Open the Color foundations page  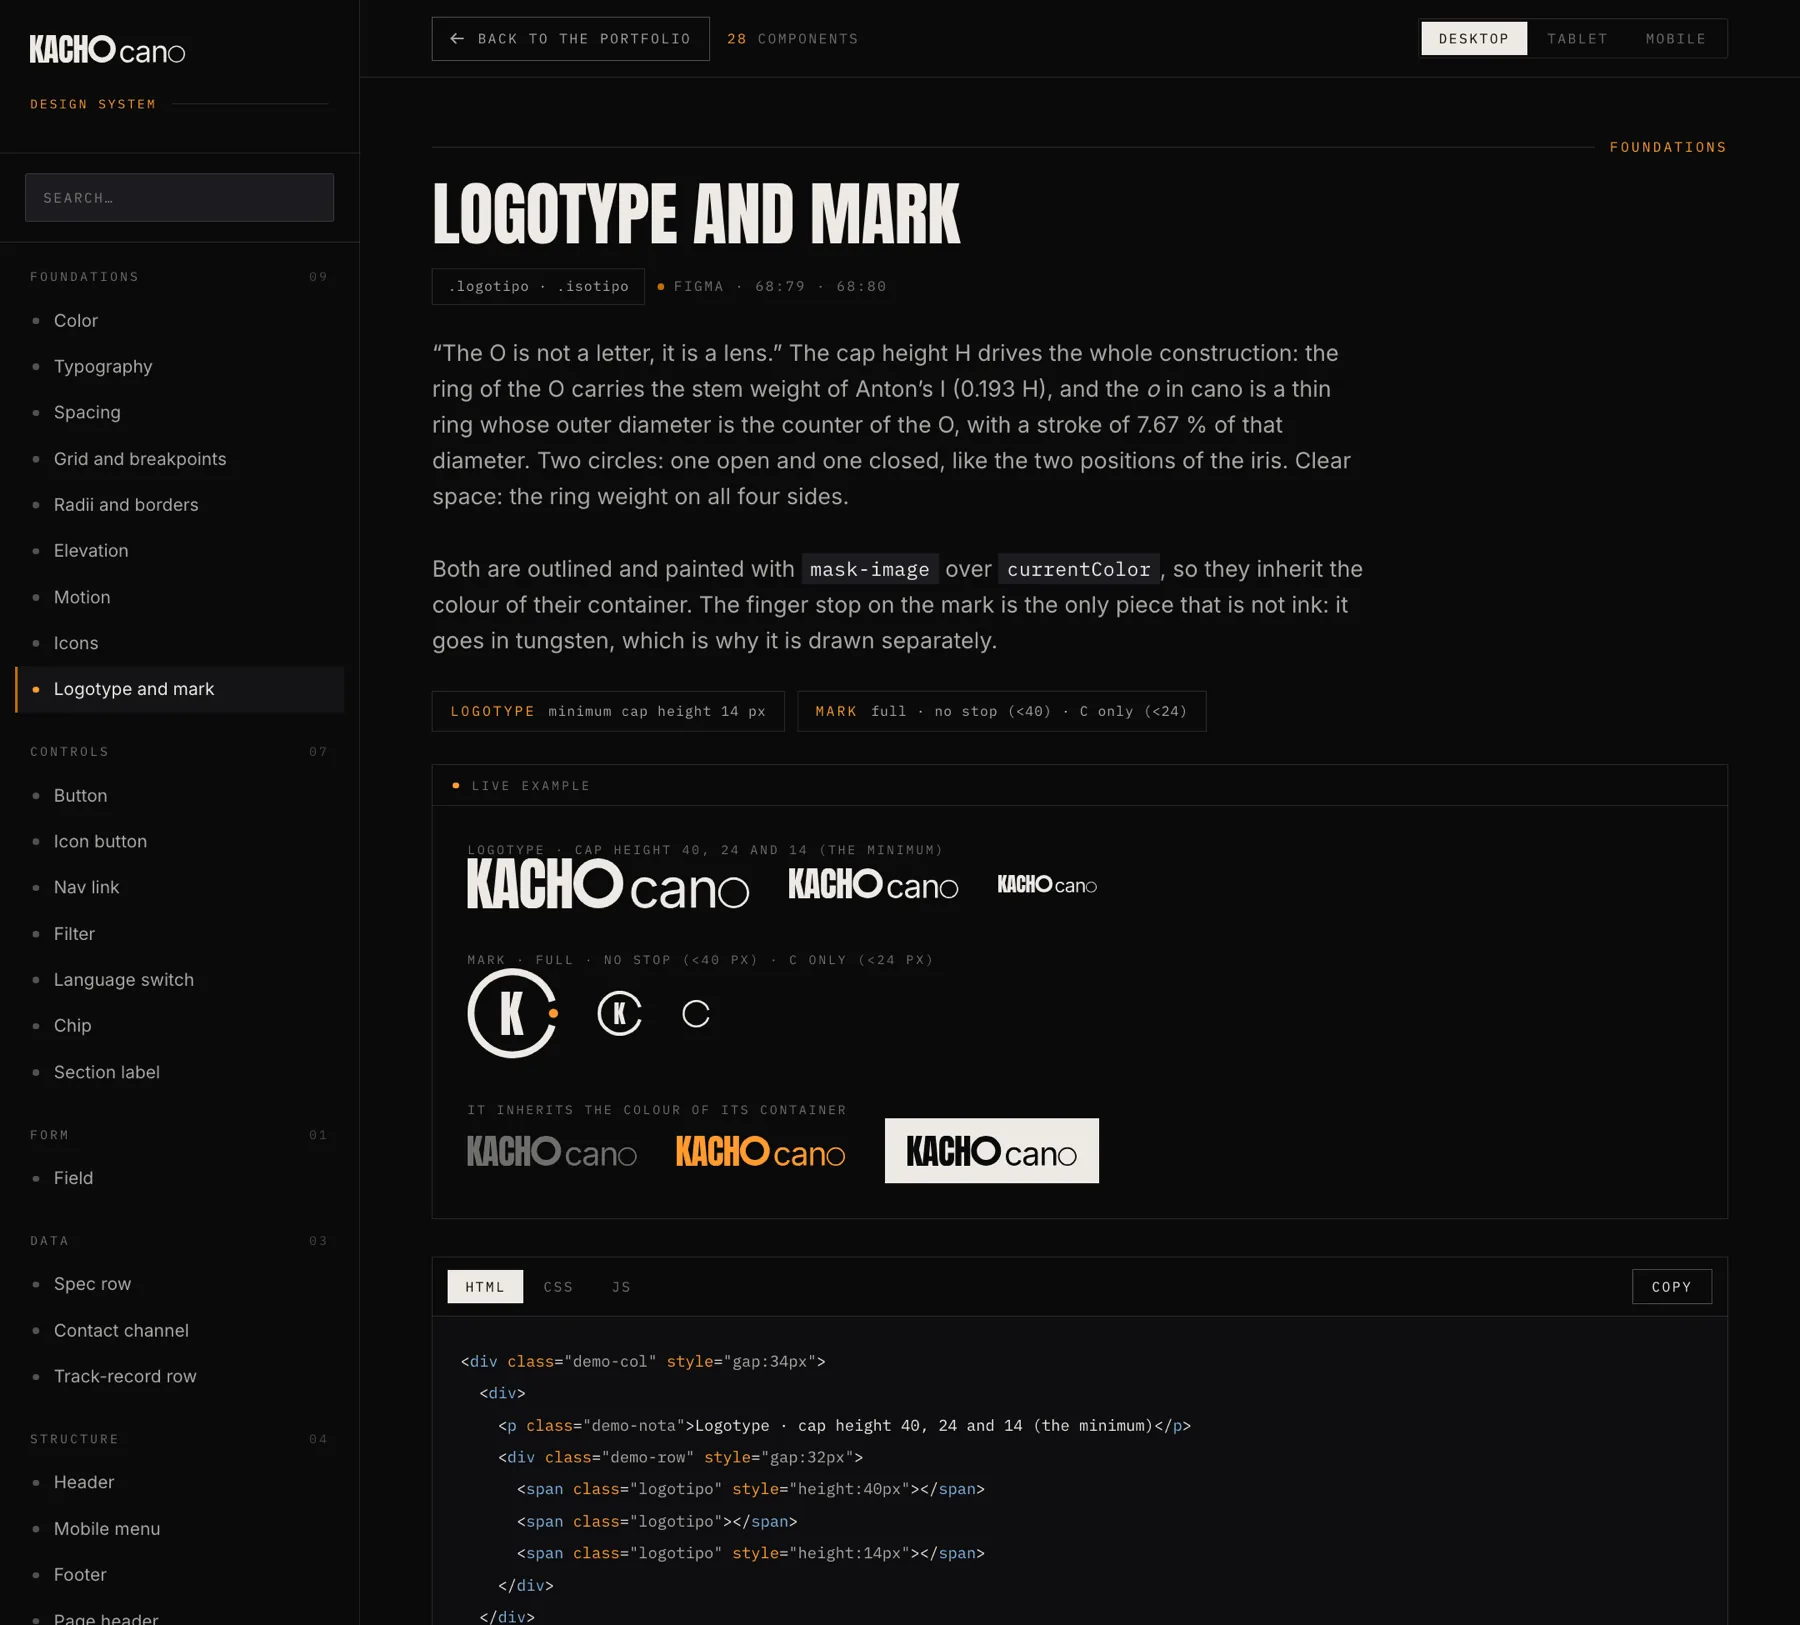[x=180, y=321]
